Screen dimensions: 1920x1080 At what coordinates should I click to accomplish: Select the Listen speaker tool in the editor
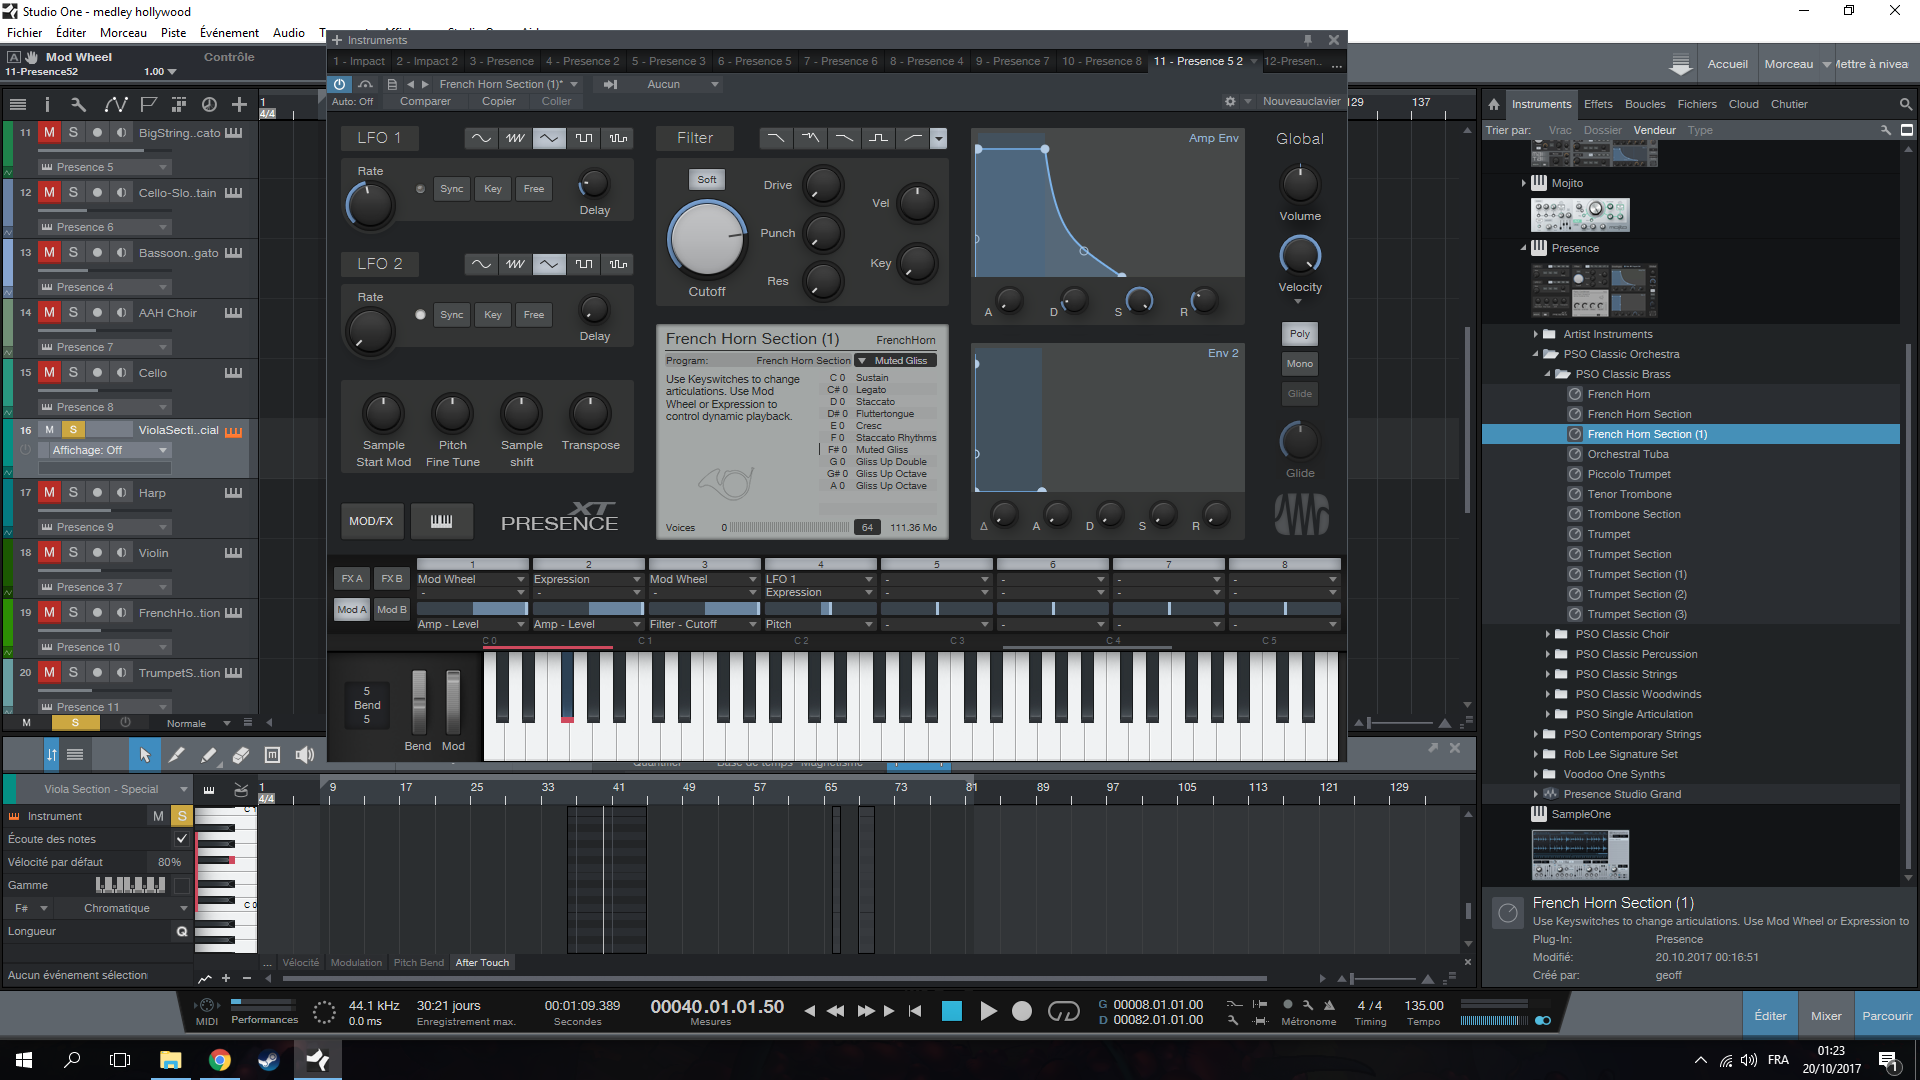point(305,756)
